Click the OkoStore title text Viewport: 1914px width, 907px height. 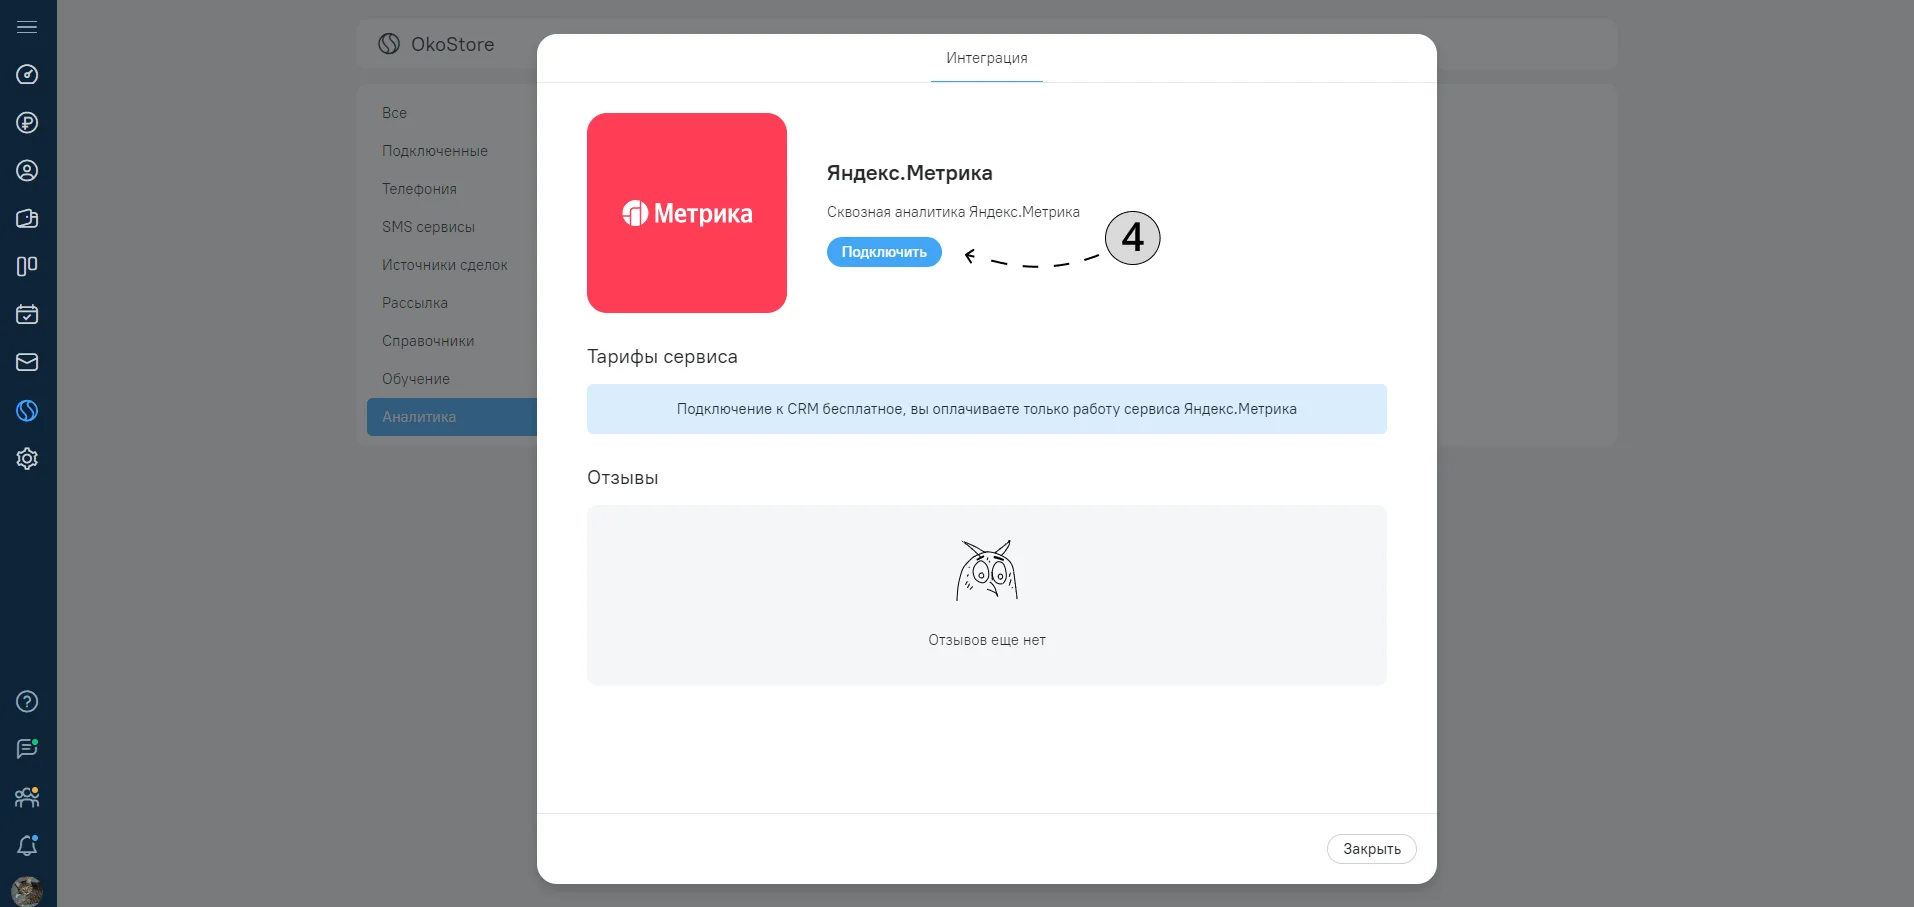453,44
